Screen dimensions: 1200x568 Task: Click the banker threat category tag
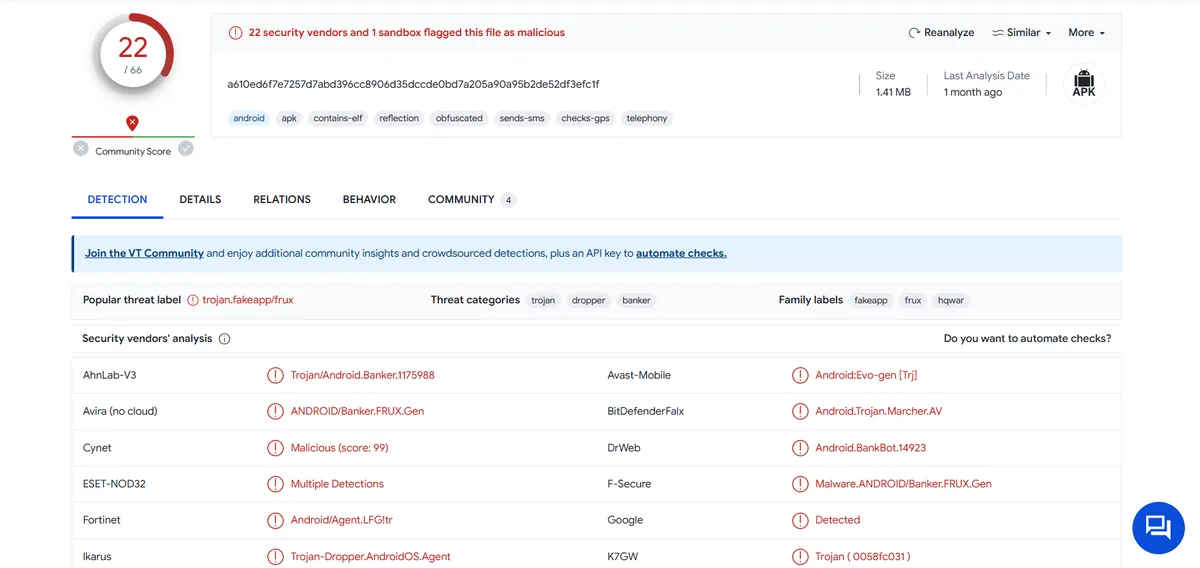point(636,300)
